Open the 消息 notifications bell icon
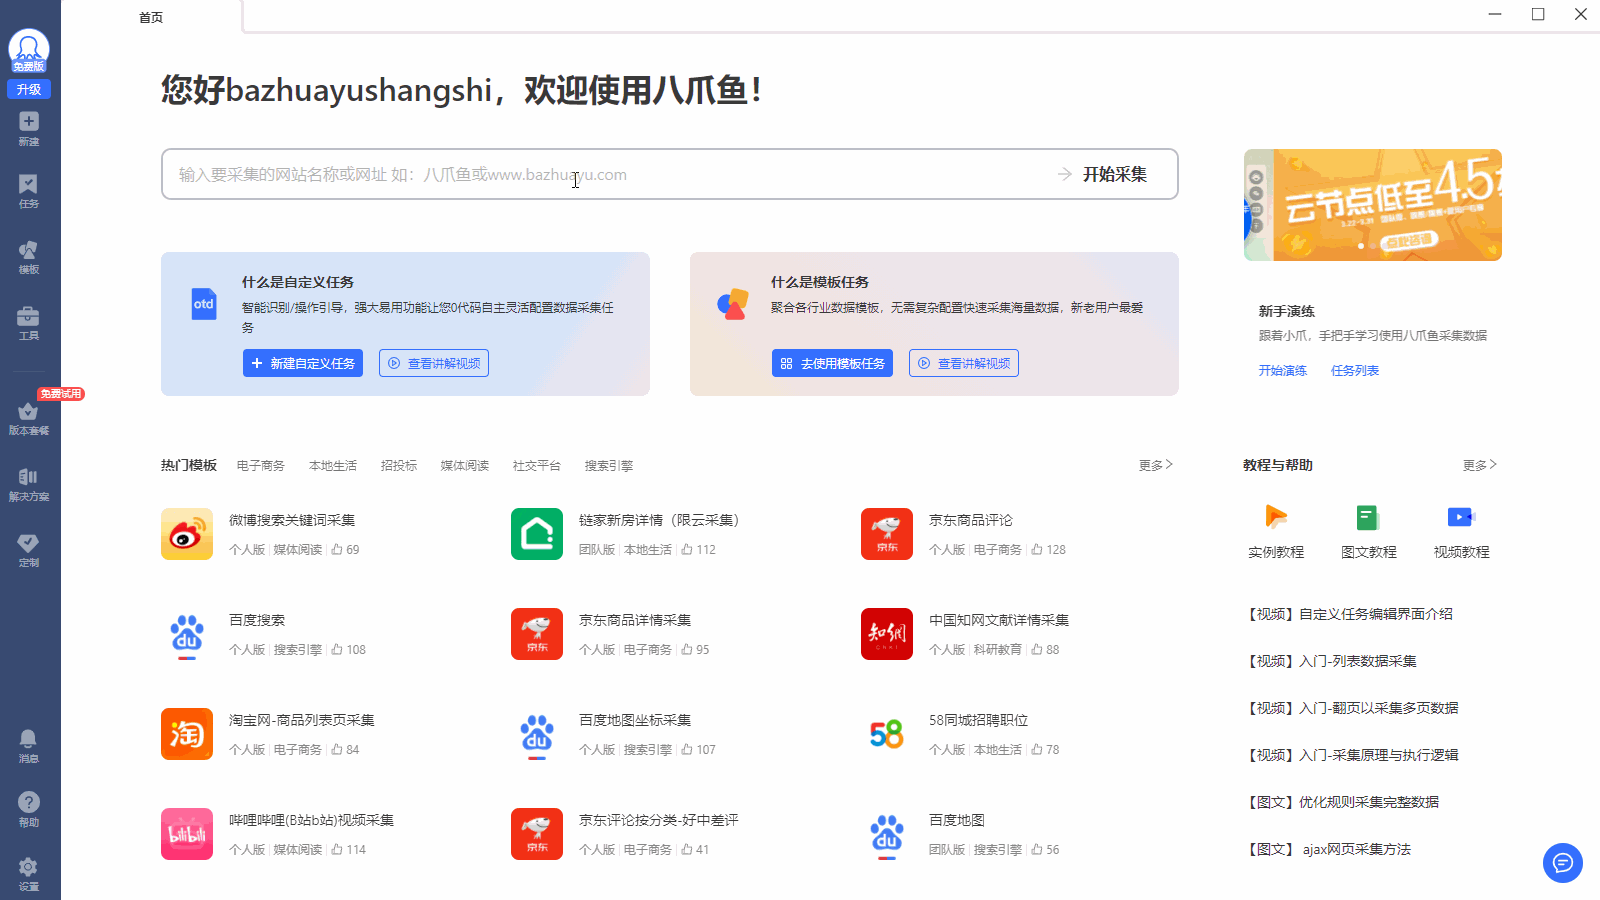Image resolution: width=1600 pixels, height=900 pixels. 29,746
